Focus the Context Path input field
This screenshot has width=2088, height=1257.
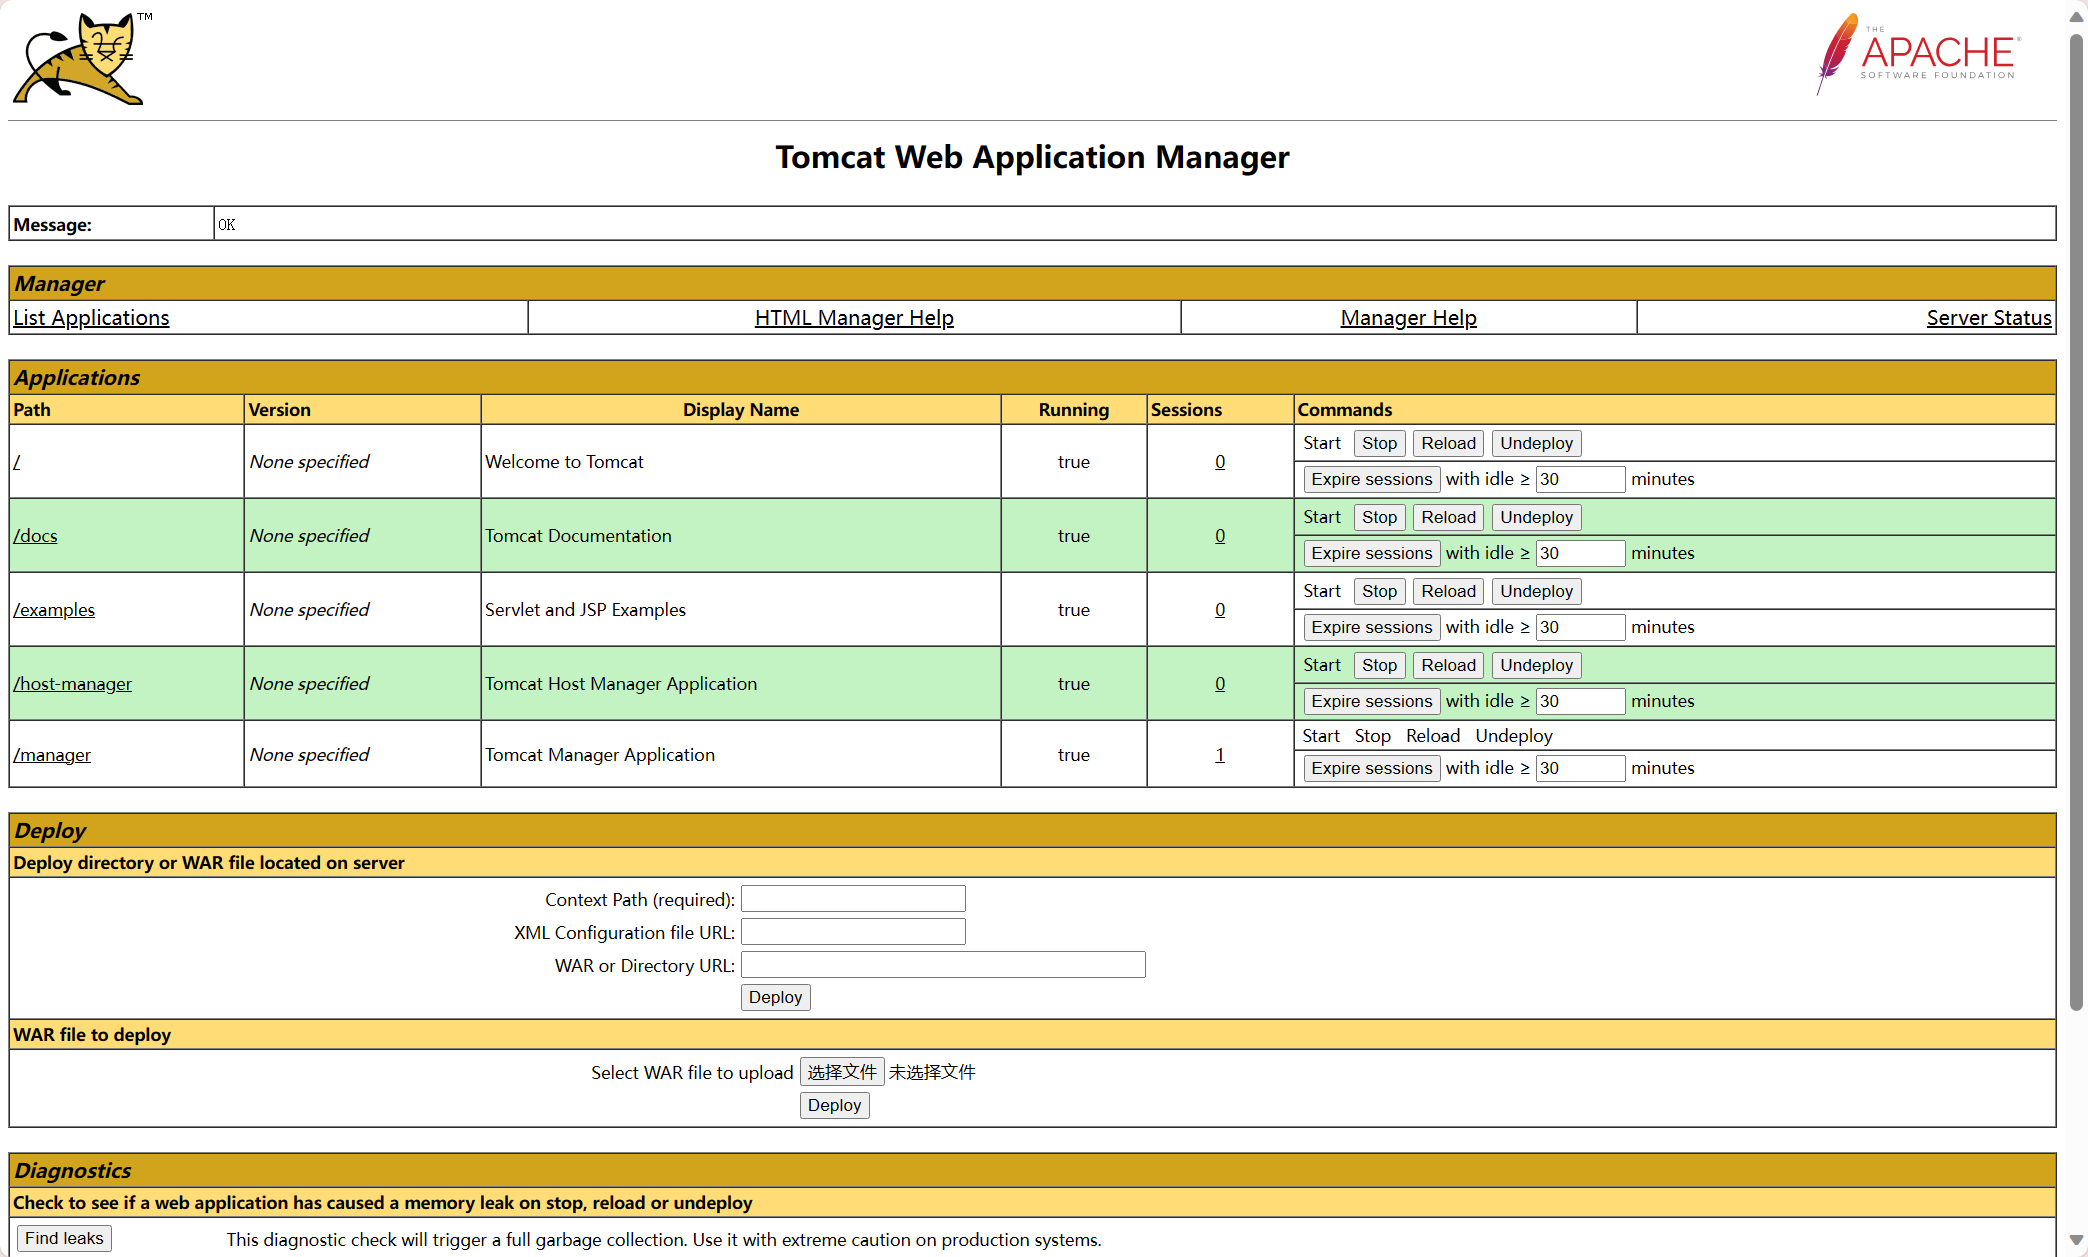(853, 899)
